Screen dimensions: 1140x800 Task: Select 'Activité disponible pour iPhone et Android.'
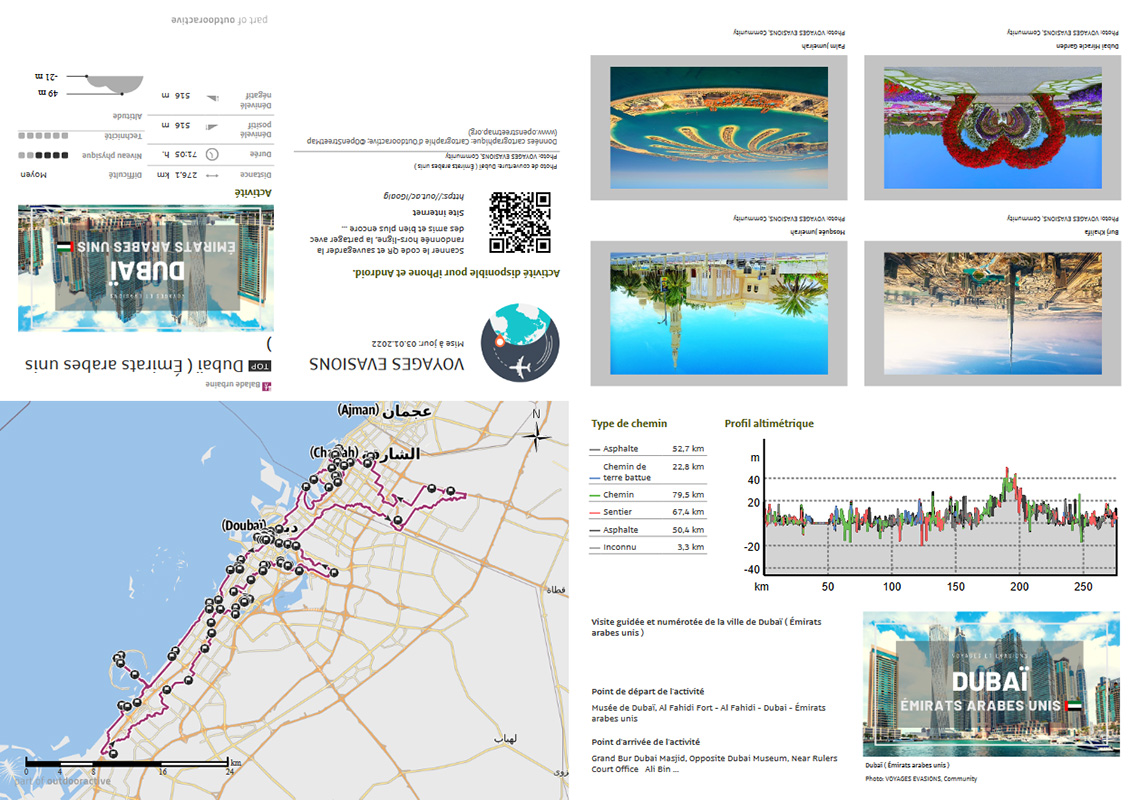(x=457, y=273)
